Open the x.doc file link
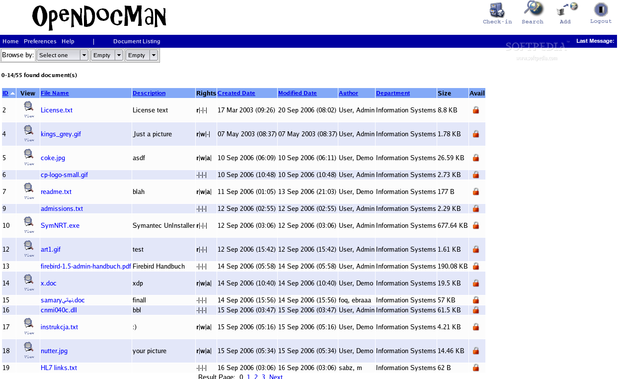The width and height of the screenshot is (620, 379). 49,283
